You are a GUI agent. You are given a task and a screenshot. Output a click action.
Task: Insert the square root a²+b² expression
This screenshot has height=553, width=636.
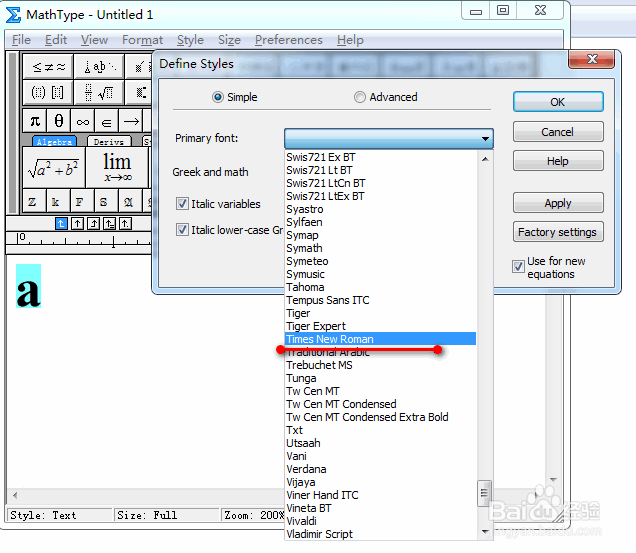tap(54, 168)
